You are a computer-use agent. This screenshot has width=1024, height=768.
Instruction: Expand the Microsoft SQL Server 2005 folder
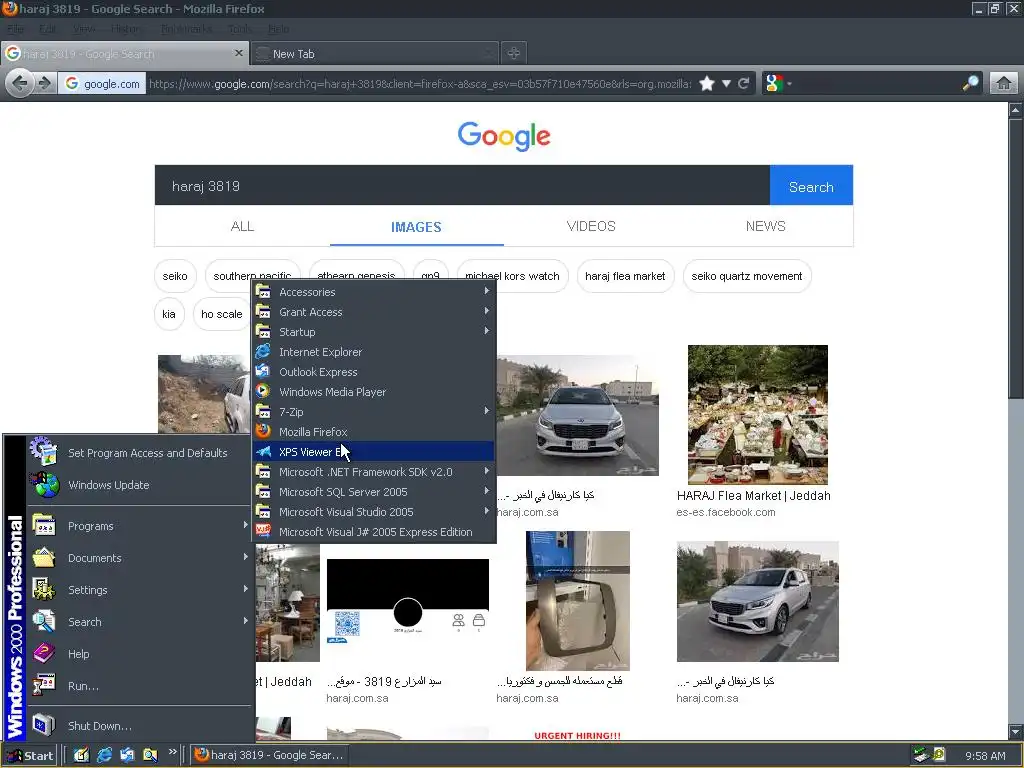pos(374,492)
